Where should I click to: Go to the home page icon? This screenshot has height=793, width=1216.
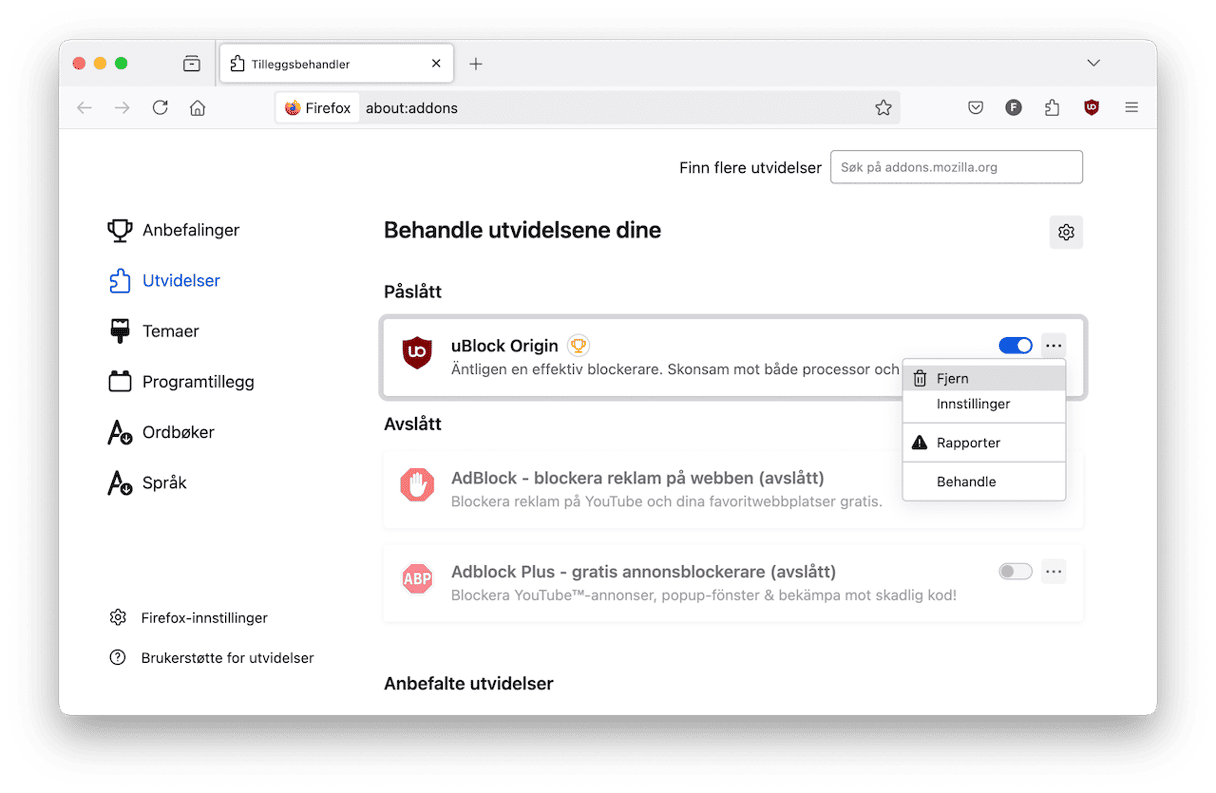pyautogui.click(x=198, y=108)
